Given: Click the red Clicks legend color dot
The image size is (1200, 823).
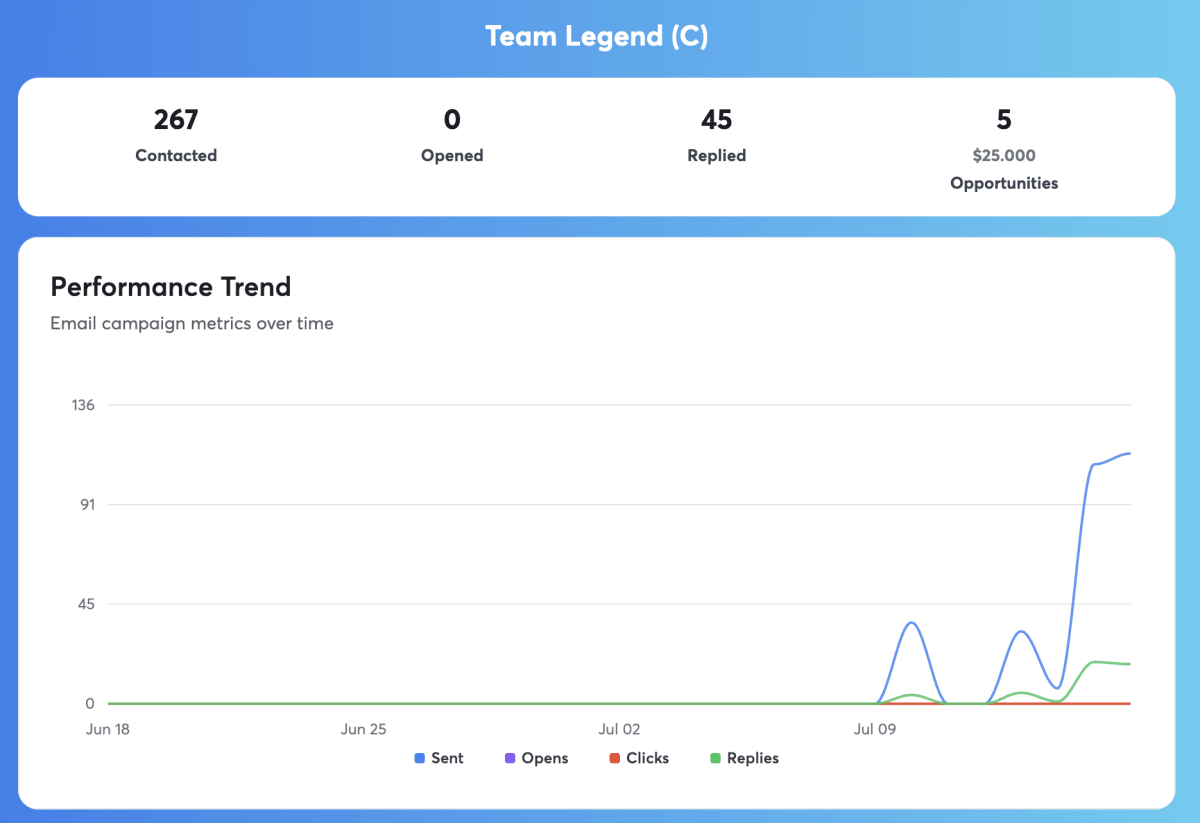Looking at the screenshot, I should click(x=615, y=759).
